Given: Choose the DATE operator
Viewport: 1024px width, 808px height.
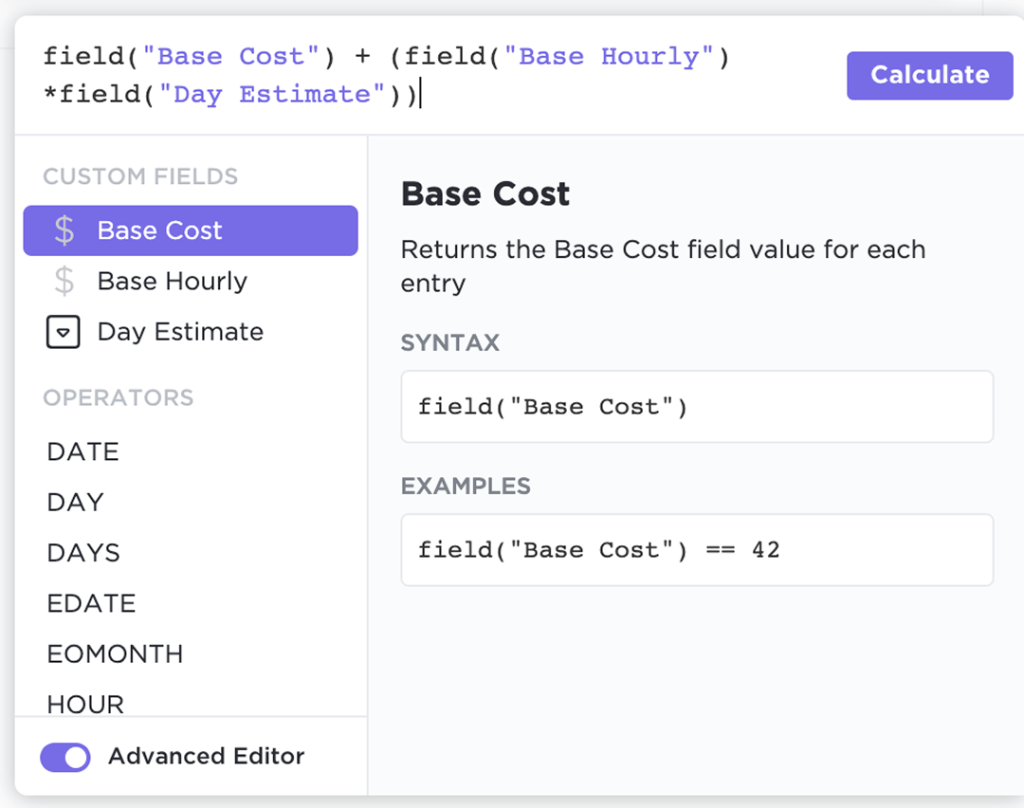Looking at the screenshot, I should point(83,452).
